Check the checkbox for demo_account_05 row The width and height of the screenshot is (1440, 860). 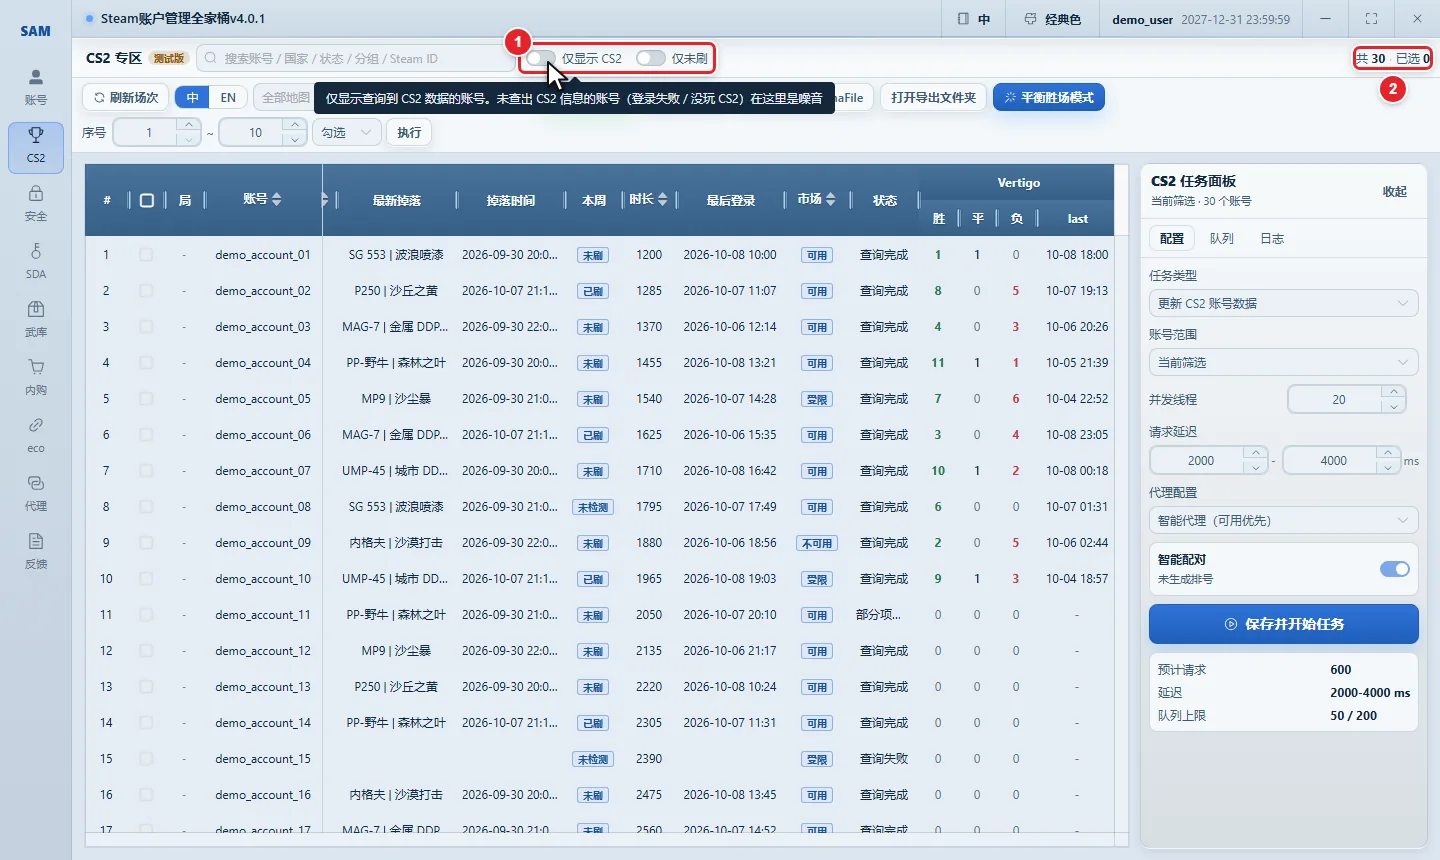pos(146,399)
